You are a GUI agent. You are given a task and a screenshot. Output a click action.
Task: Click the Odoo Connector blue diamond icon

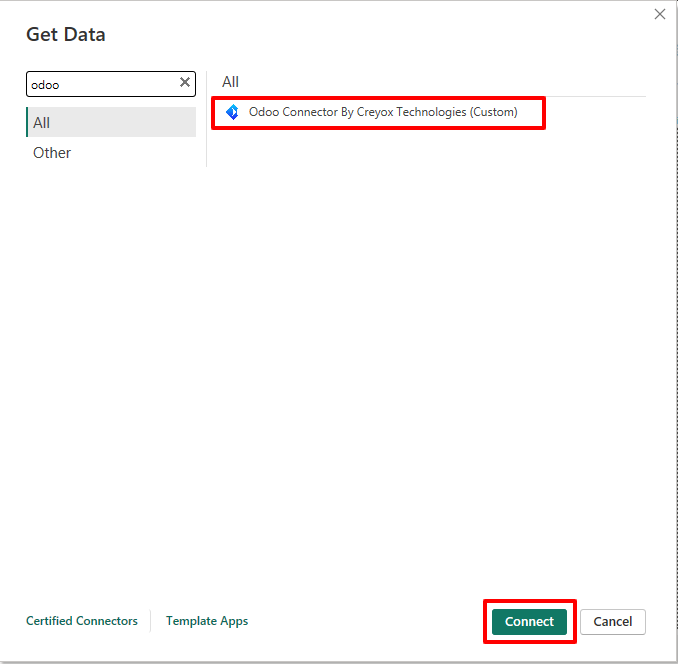point(232,112)
